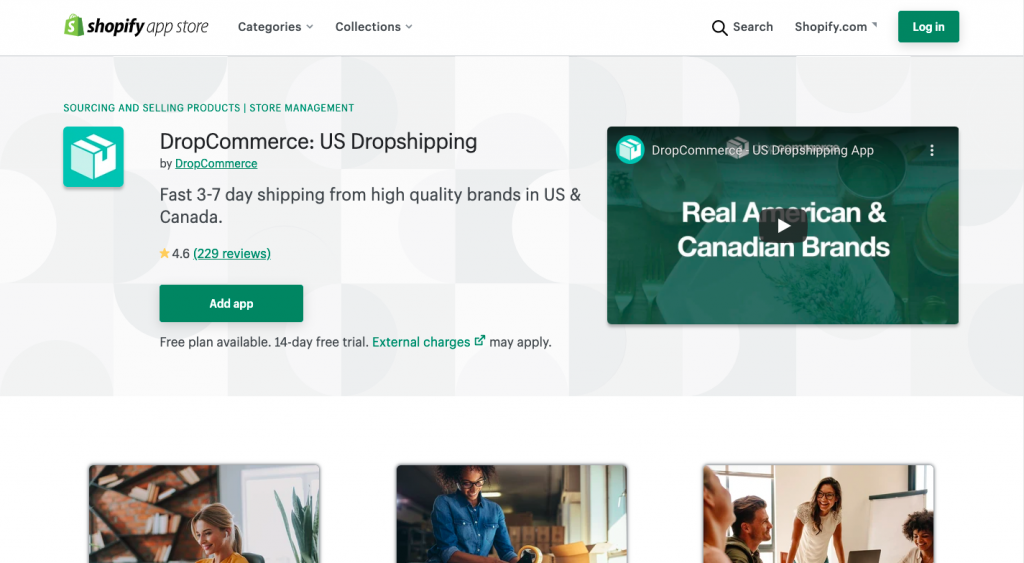Open woman with bookshelf screenshot thumbnail
1024x563 pixels.
click(x=204, y=514)
